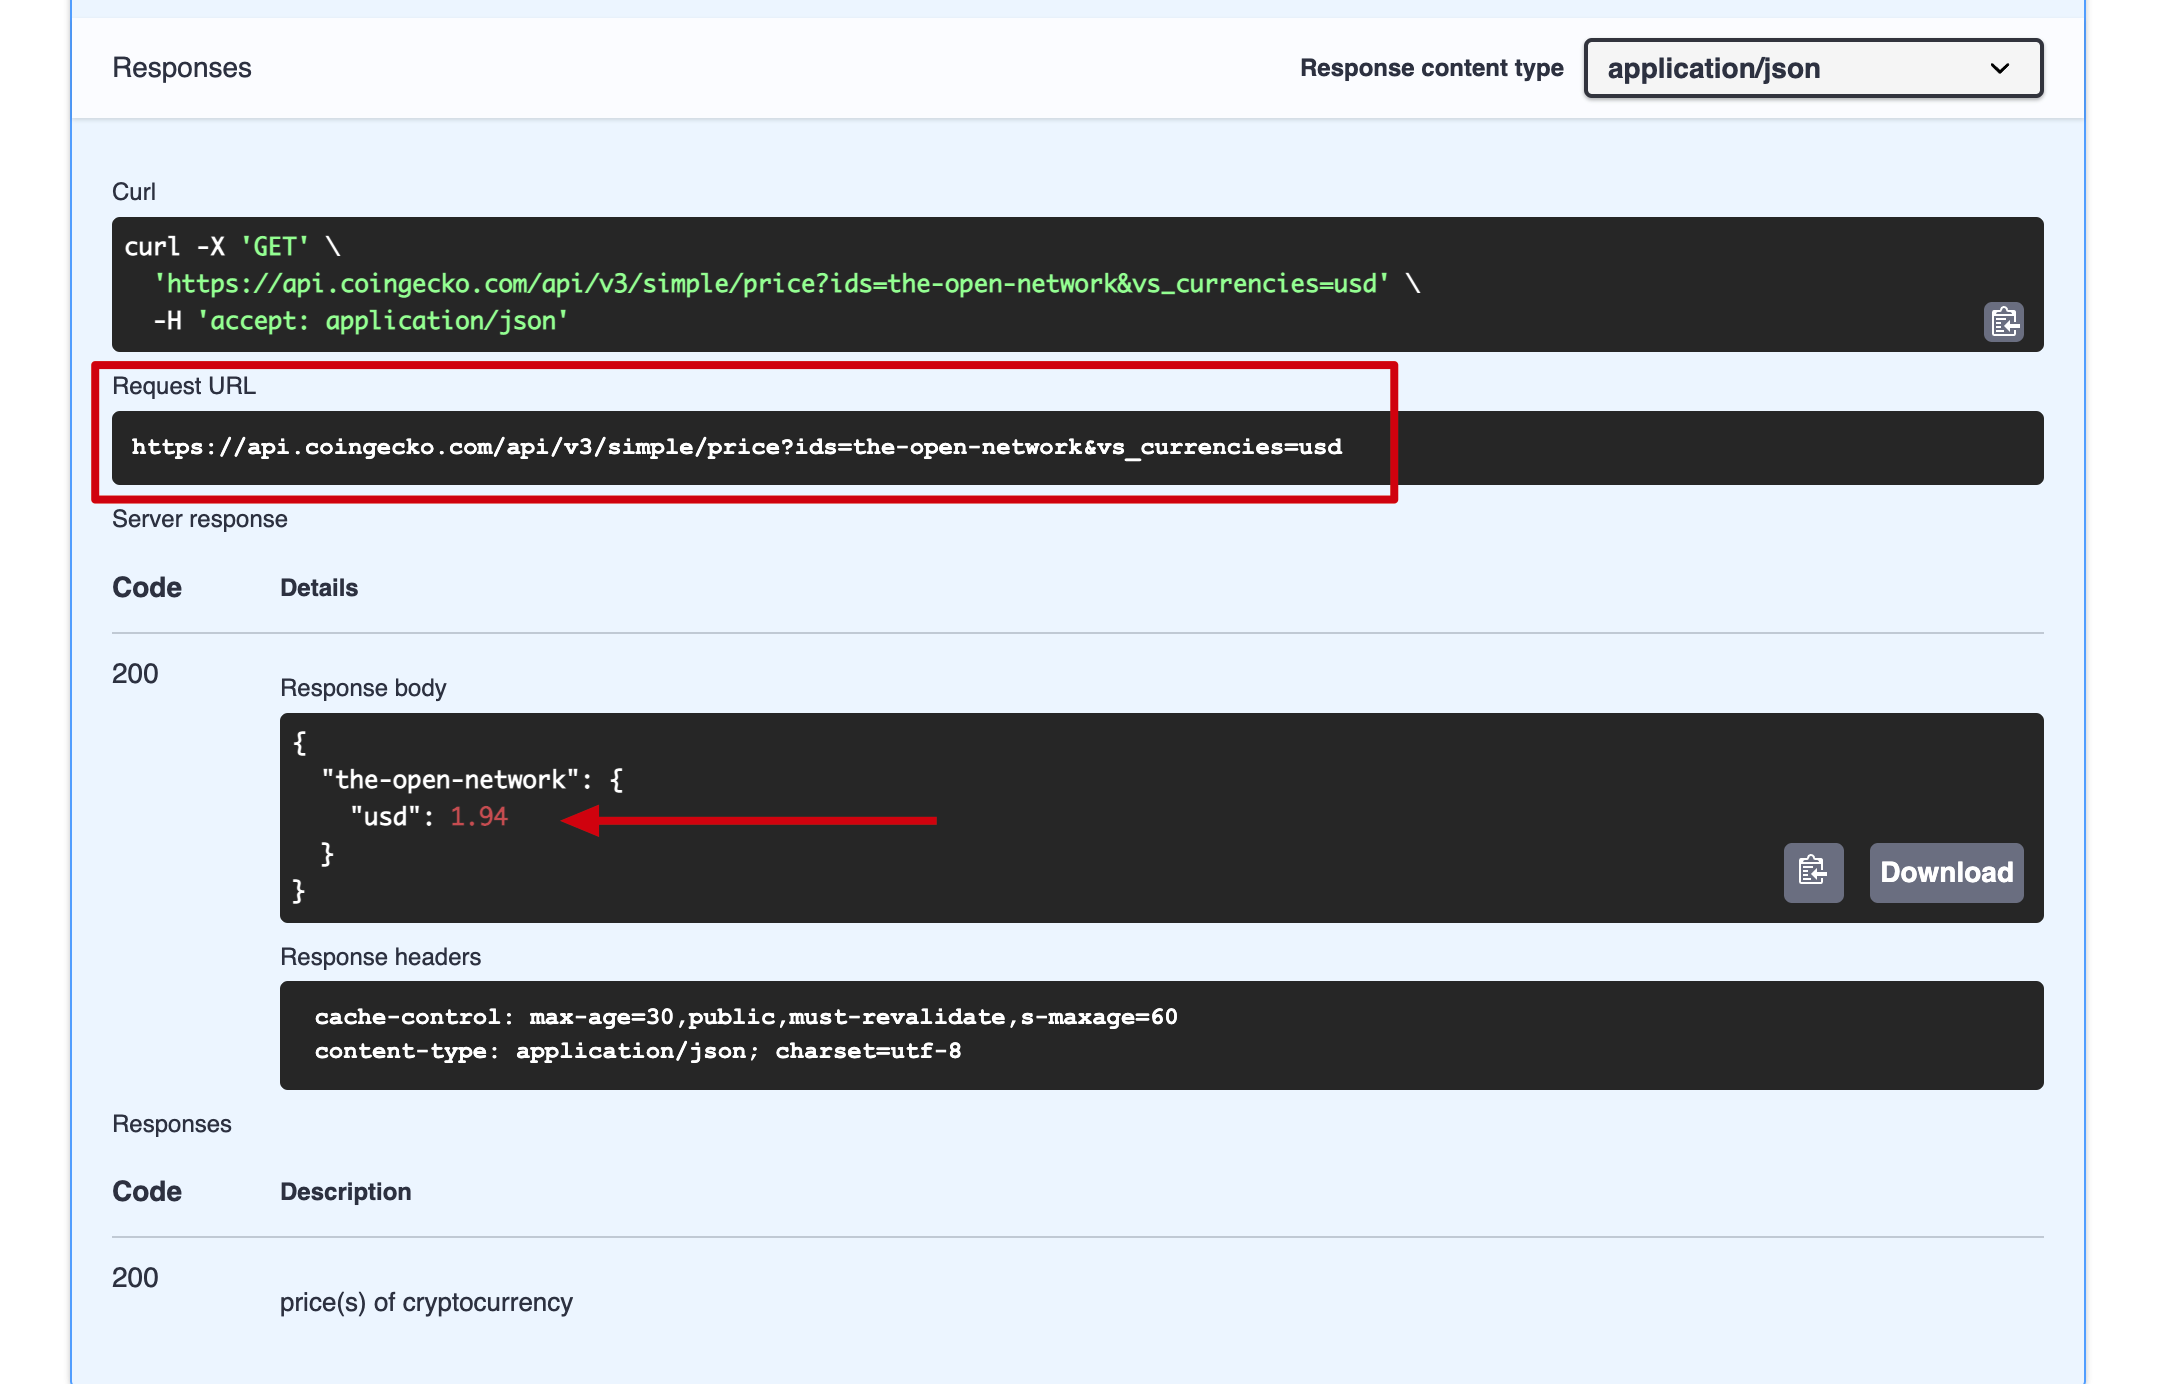This screenshot has height=1384, width=2166.
Task: Click the Server response 200 code
Action: (x=135, y=674)
